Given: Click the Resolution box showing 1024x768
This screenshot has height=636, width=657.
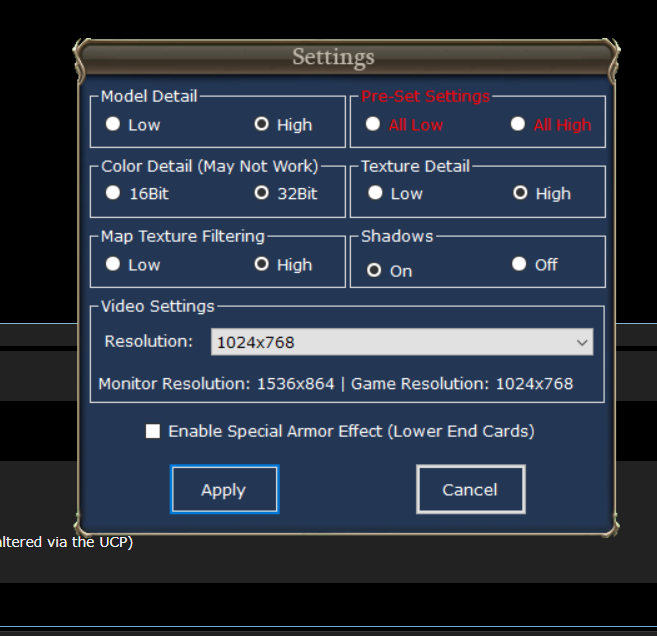Looking at the screenshot, I should coord(390,342).
